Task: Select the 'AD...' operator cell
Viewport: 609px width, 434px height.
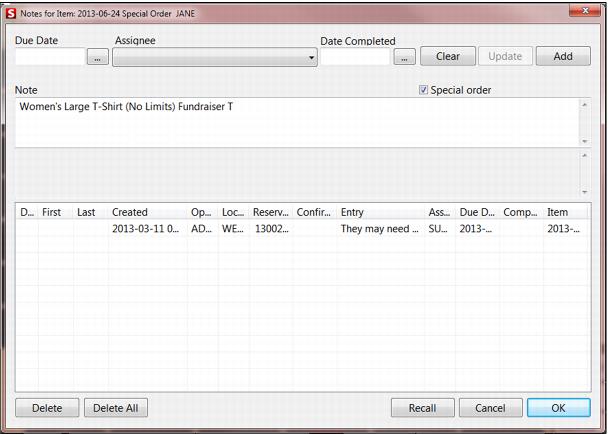Action: point(202,228)
